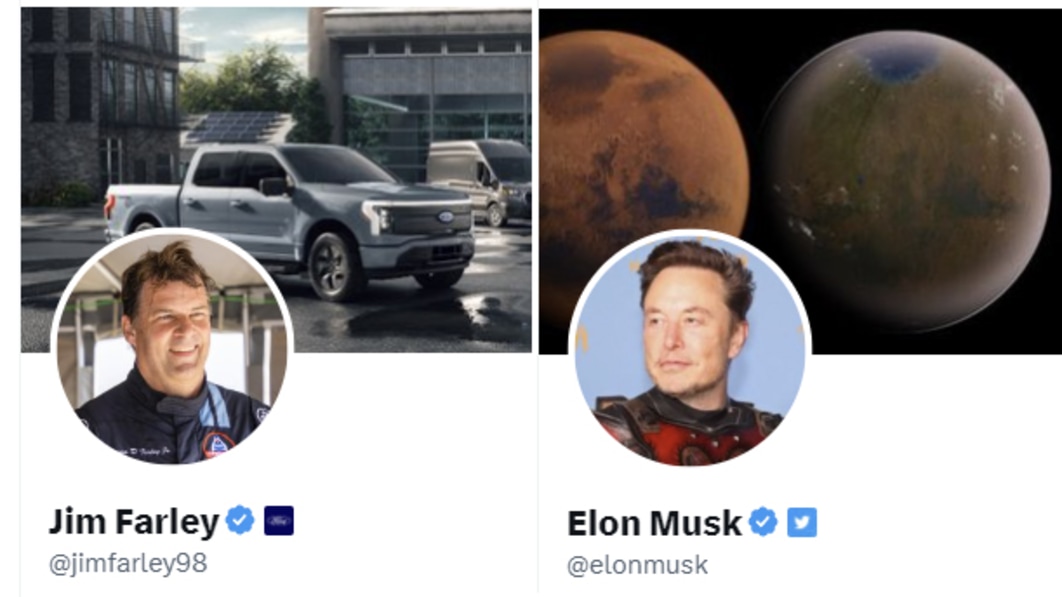
Task: Open Elon Musk's circular profile photo
Action: click(689, 349)
